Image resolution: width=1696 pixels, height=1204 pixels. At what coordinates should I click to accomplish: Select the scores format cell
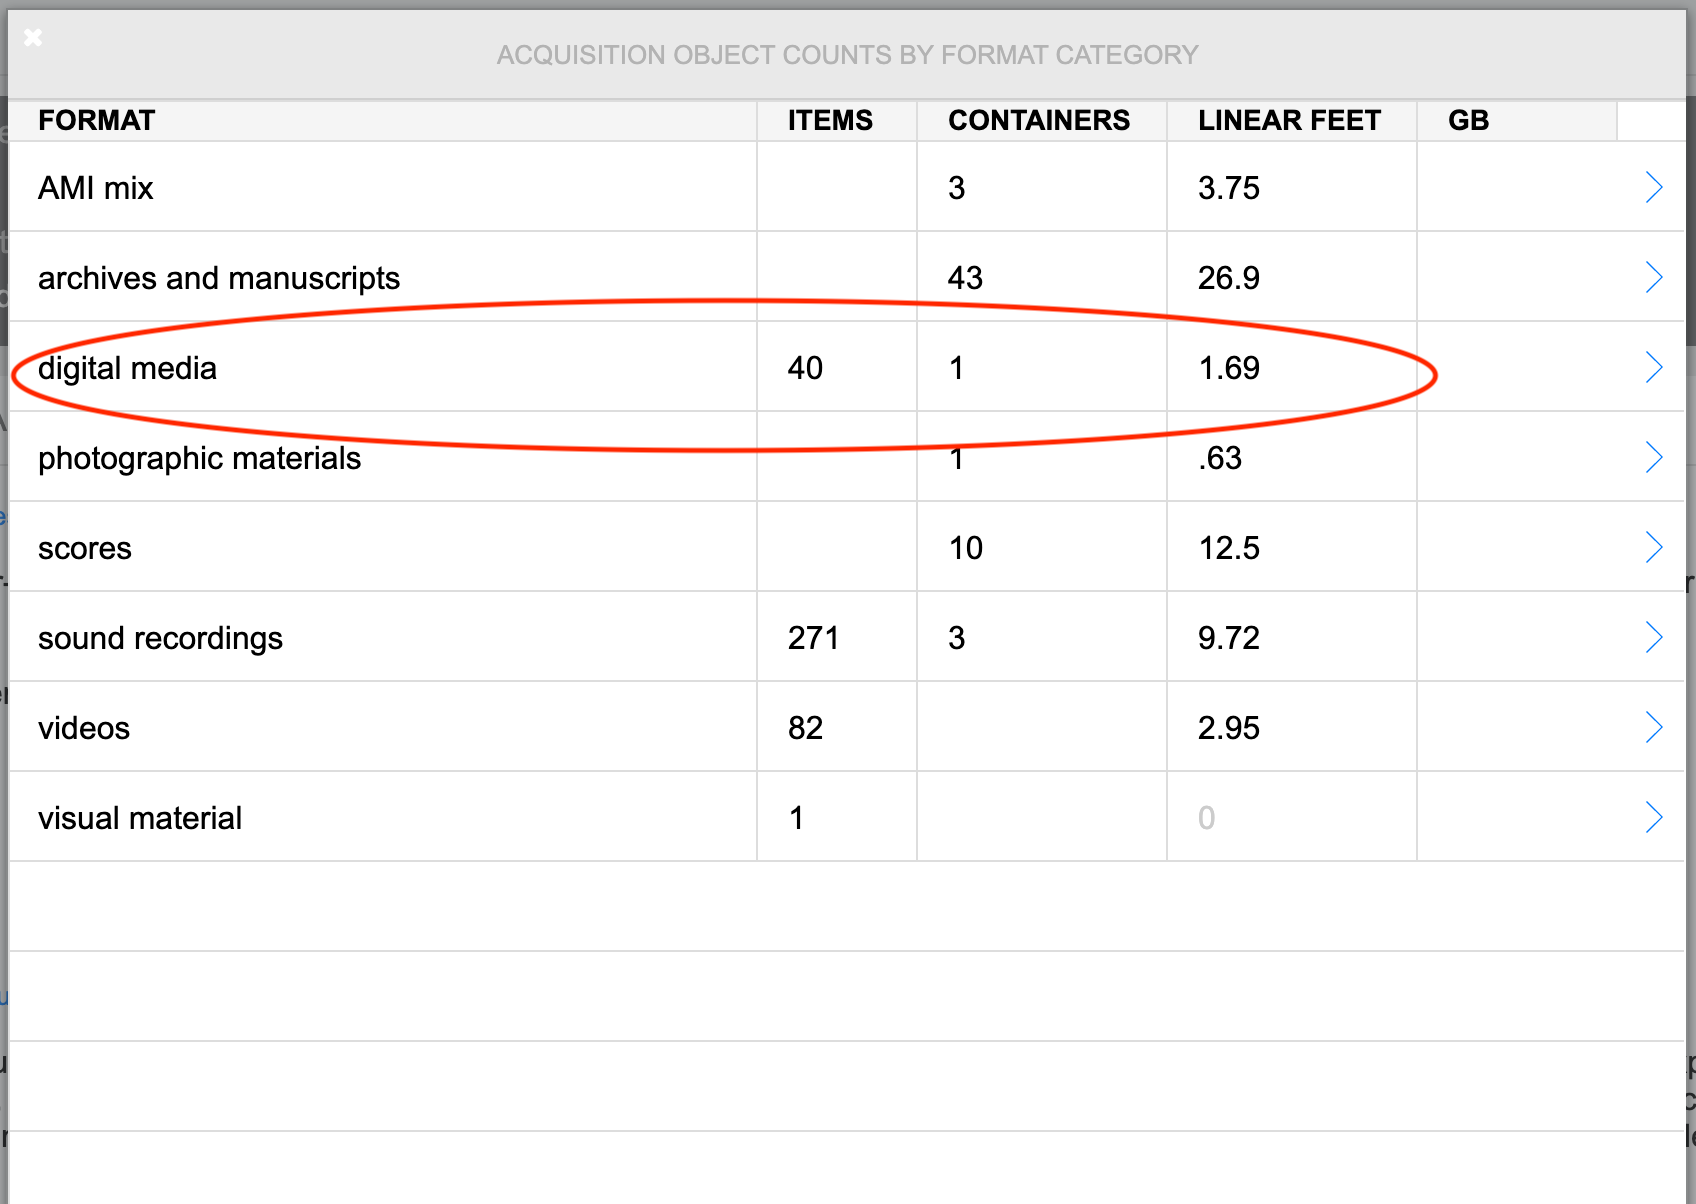pyautogui.click(x=383, y=547)
